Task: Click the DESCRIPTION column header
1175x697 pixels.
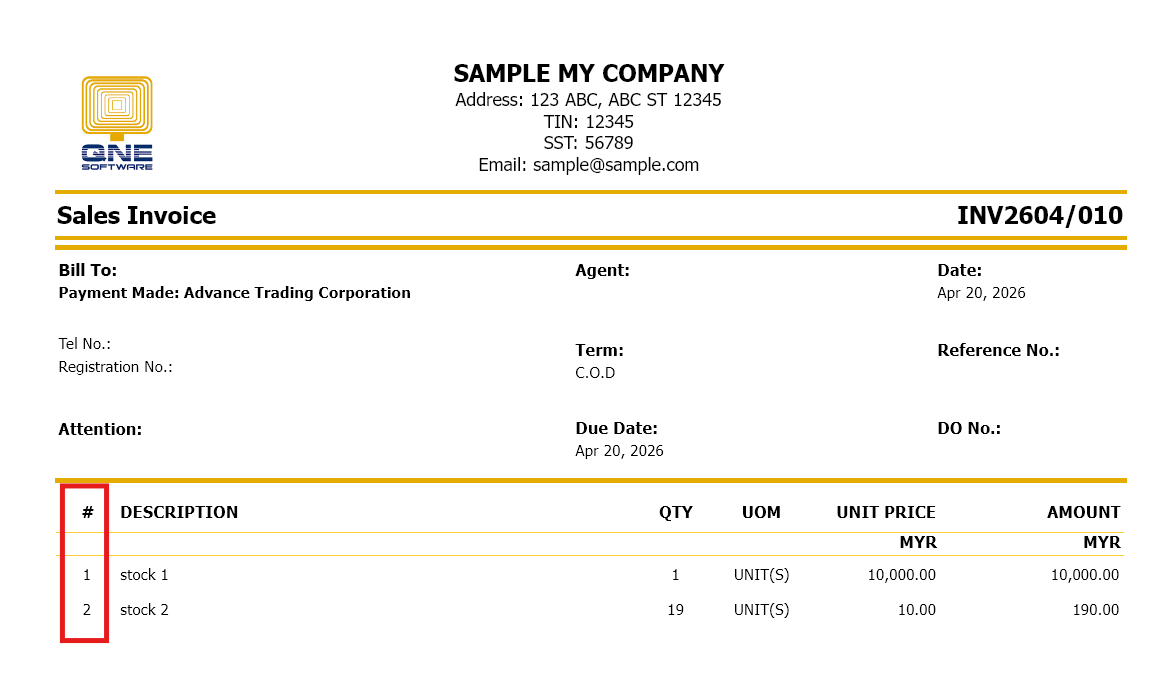Action: (x=179, y=512)
